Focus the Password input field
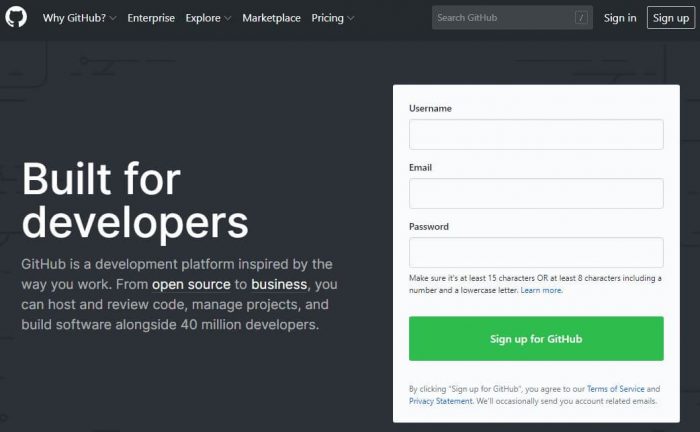The image size is (700, 432). (x=536, y=252)
